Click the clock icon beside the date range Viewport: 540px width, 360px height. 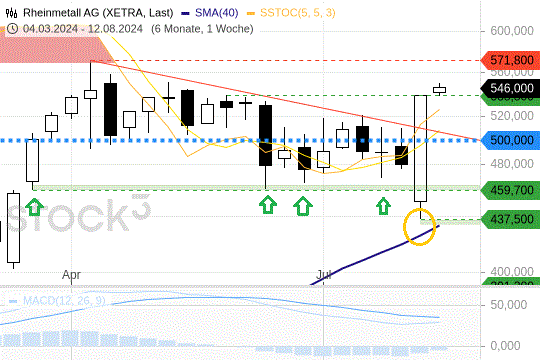(12, 29)
